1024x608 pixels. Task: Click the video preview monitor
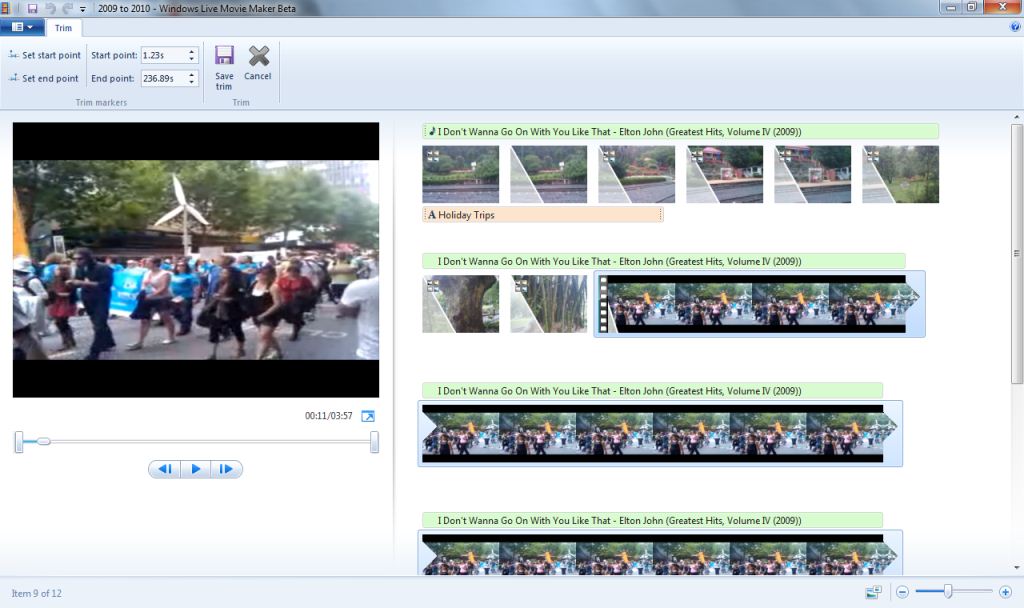point(196,260)
